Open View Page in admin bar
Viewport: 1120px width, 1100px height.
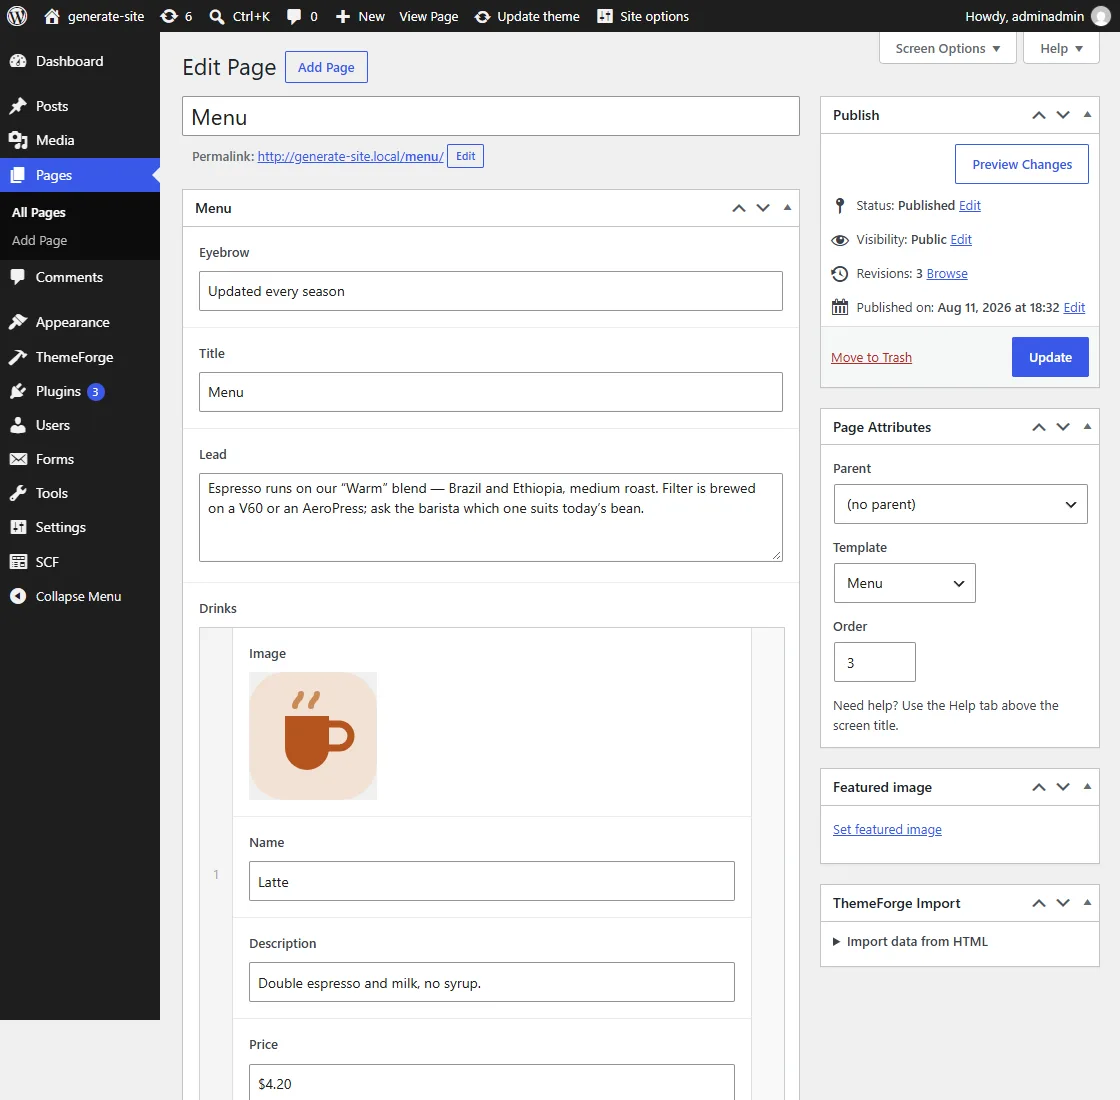pos(429,16)
